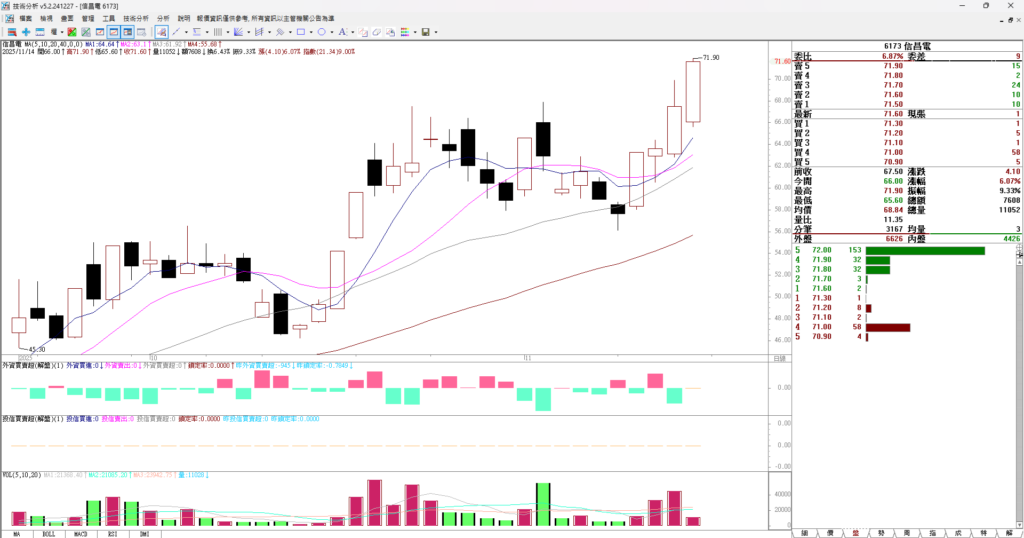
Task: Toggle the second highlighted panel view button
Action: tap(129, 32)
